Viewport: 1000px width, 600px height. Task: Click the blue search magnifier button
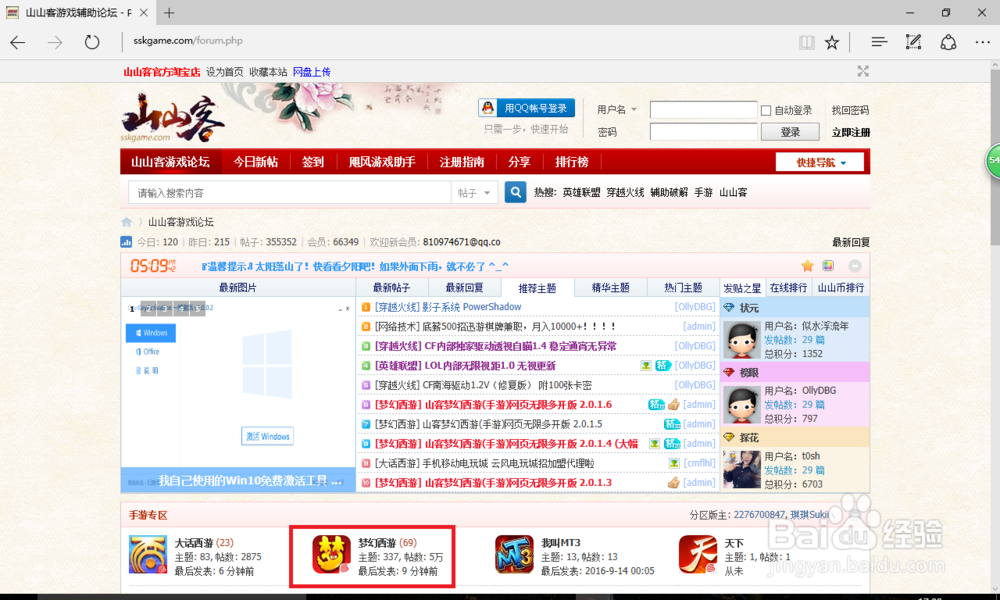pos(515,192)
